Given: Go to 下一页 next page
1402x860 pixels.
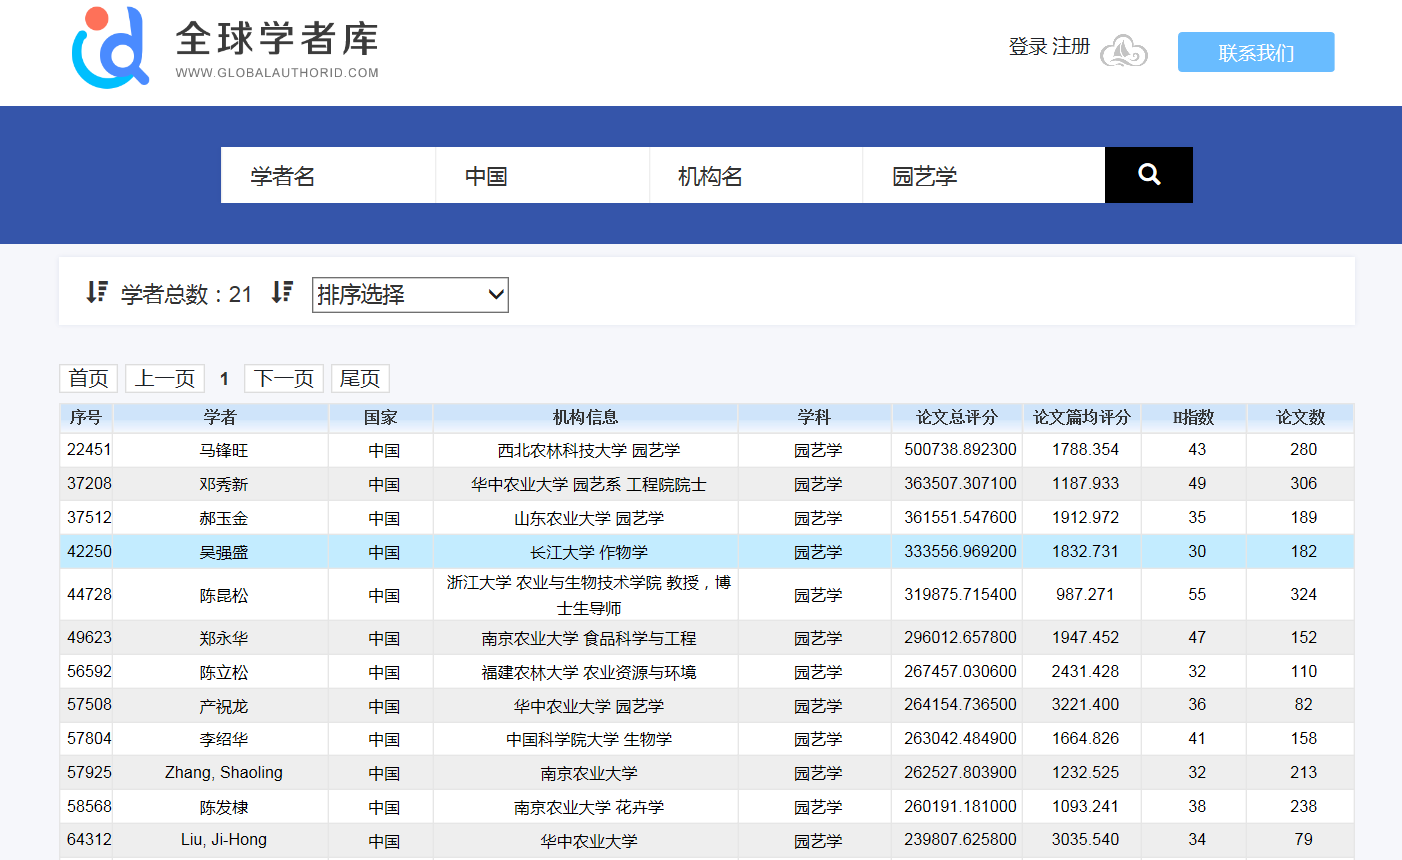Looking at the screenshot, I should click(284, 379).
